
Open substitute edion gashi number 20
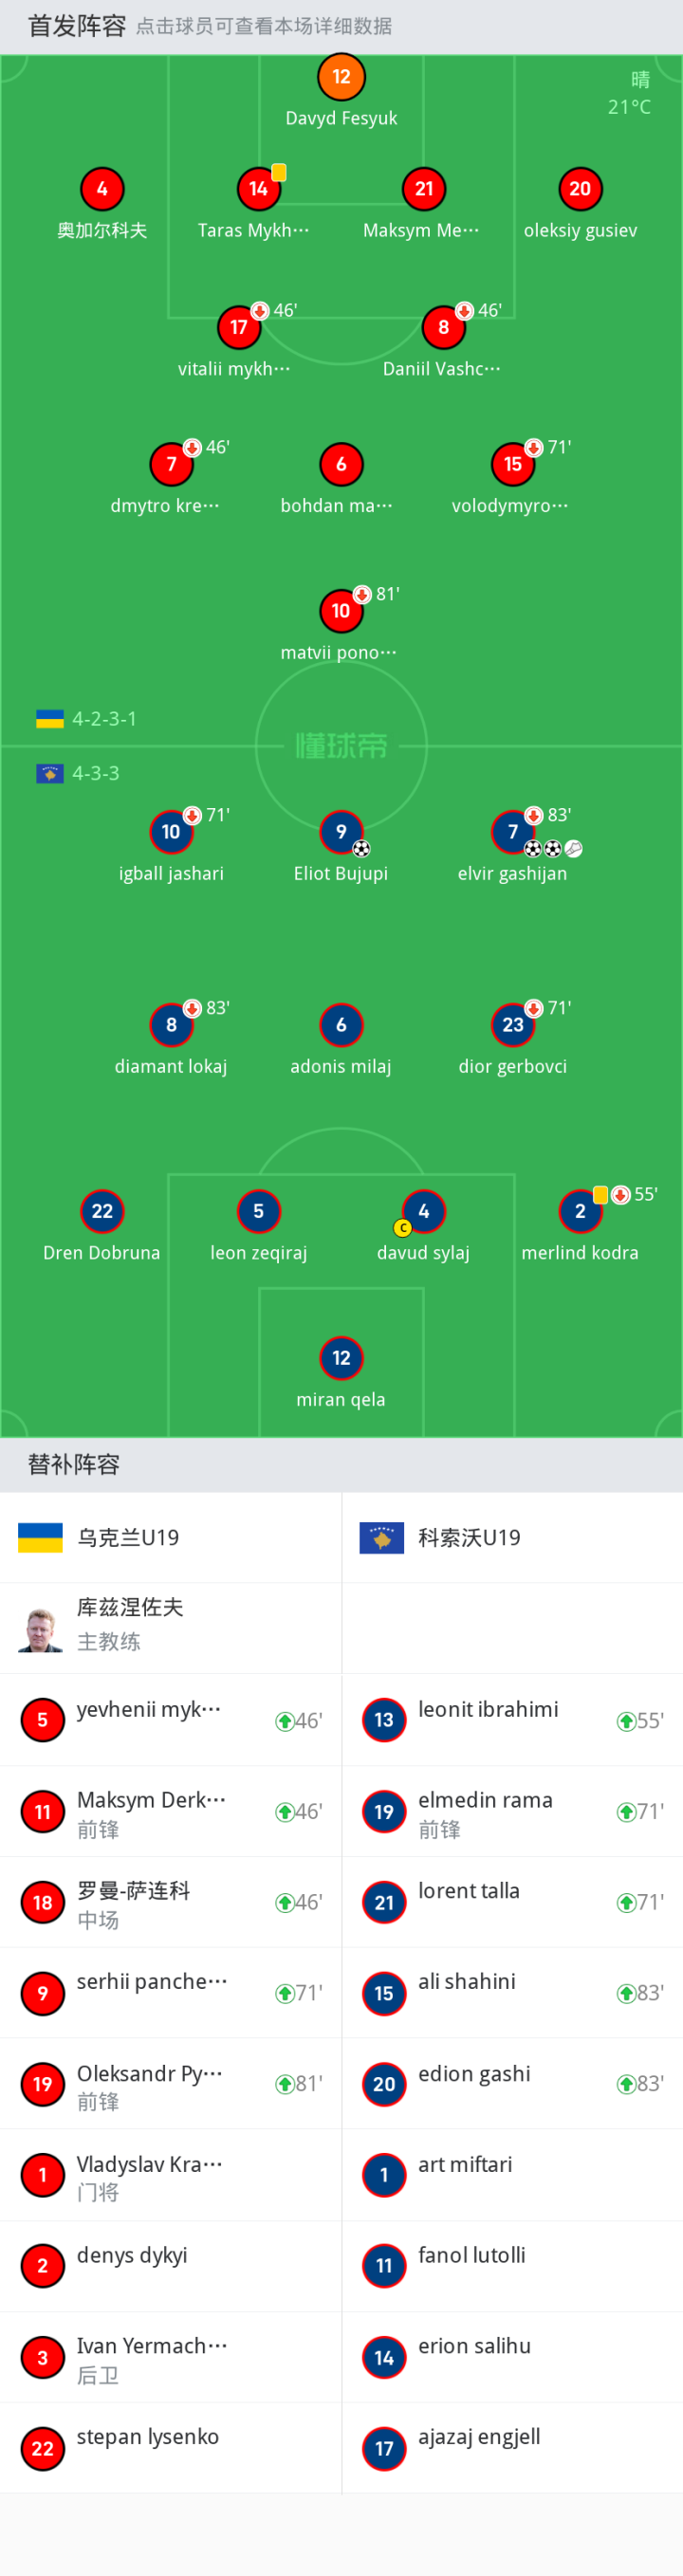513,2084
